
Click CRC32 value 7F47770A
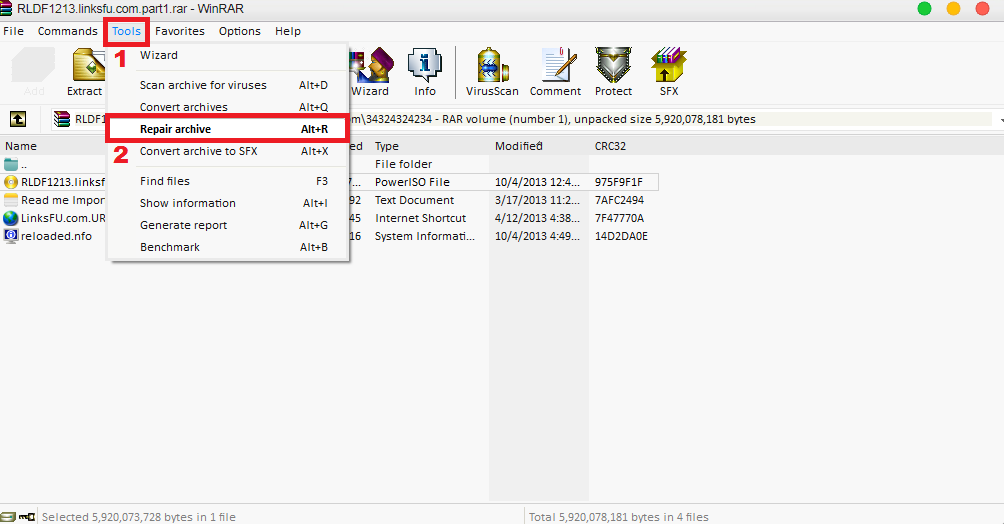619,218
